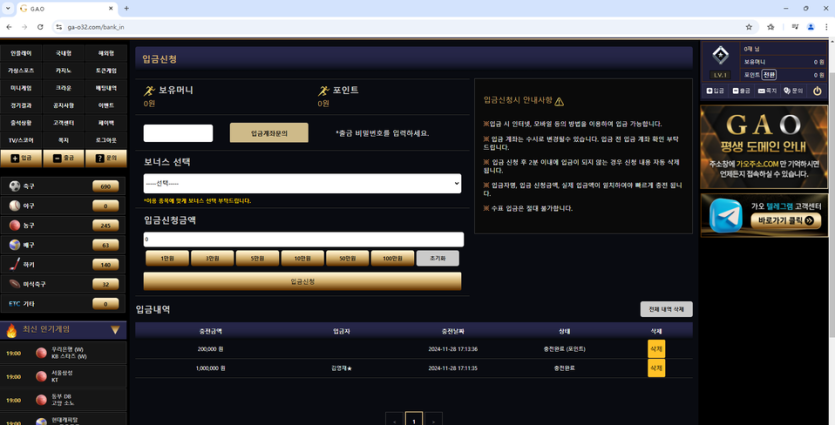Open the 미니게임 menu
The height and width of the screenshot is (425, 835).
(x=21, y=88)
